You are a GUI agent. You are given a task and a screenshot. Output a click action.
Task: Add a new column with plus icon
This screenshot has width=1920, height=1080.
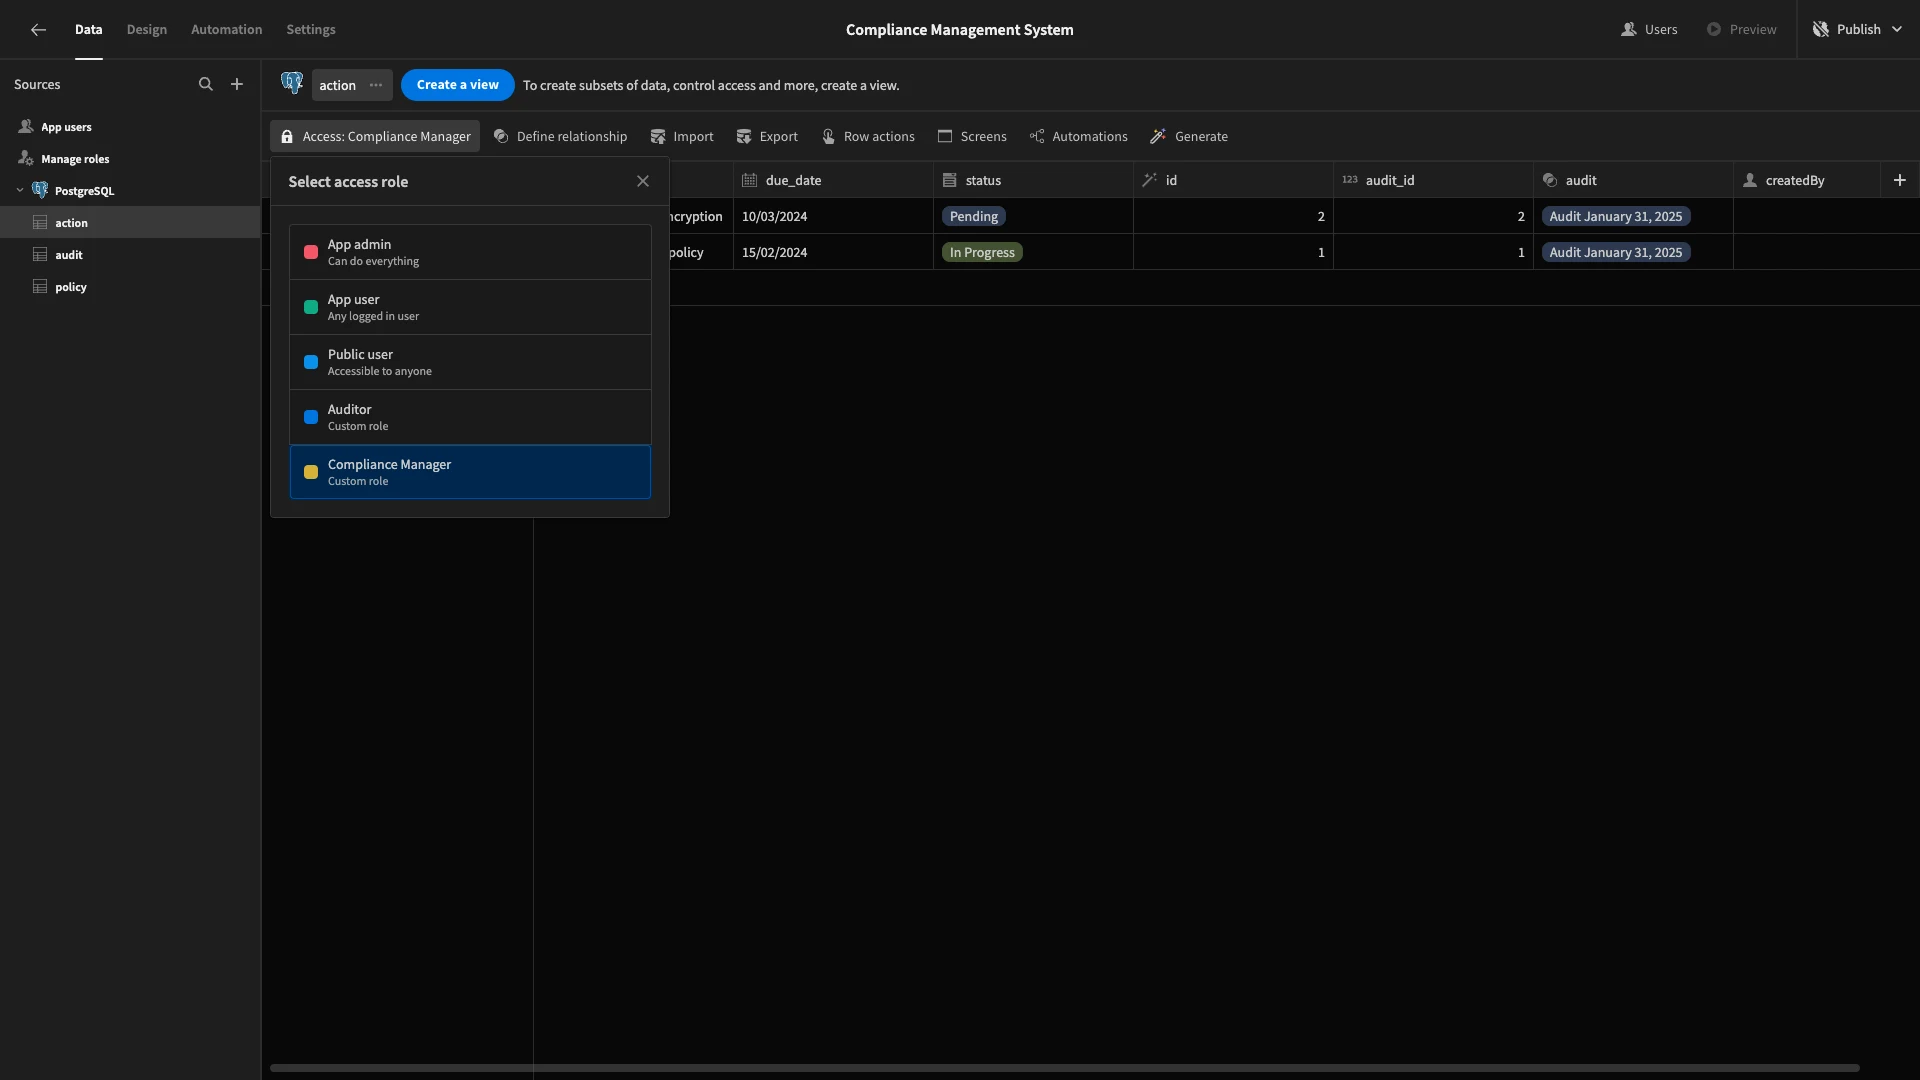pos(1900,180)
